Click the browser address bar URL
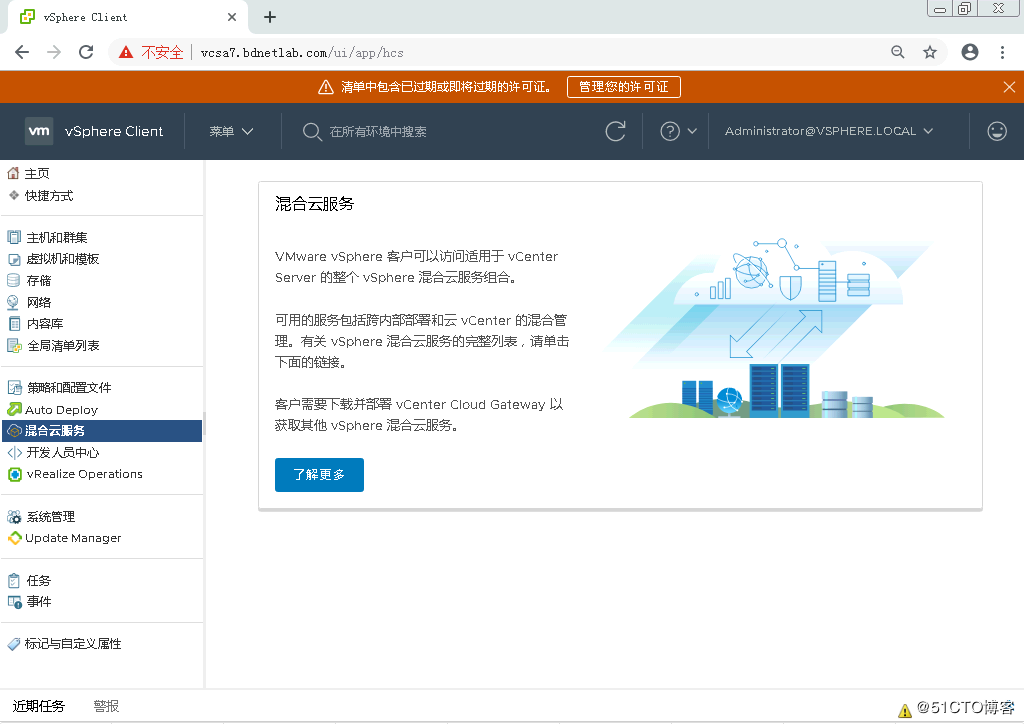The height and width of the screenshot is (724, 1024). pyautogui.click(x=302, y=53)
